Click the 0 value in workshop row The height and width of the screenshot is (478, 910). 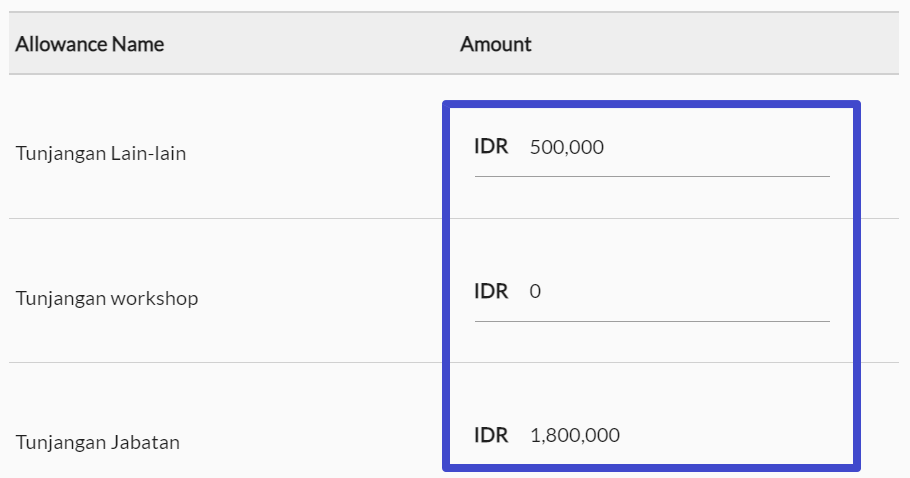[535, 291]
